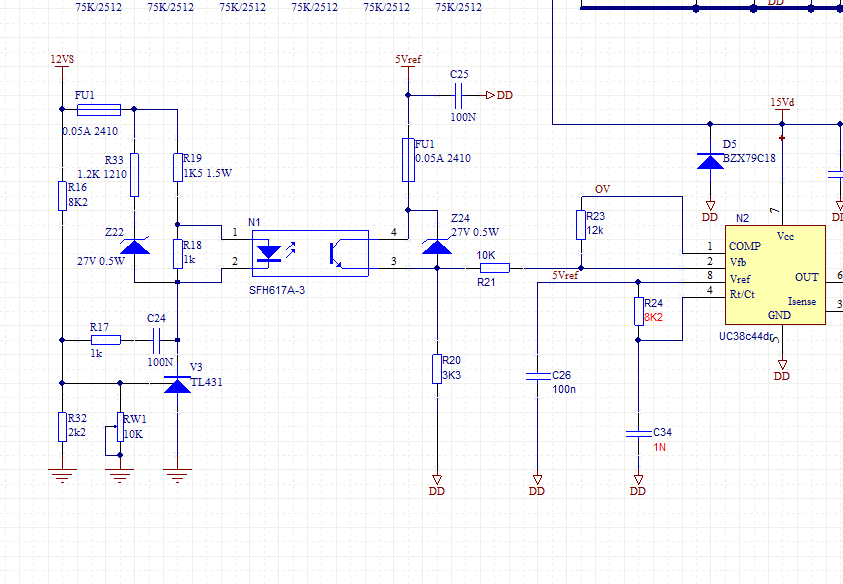Select resistor R23 symbol
This screenshot has width=843, height=584.
(x=581, y=225)
